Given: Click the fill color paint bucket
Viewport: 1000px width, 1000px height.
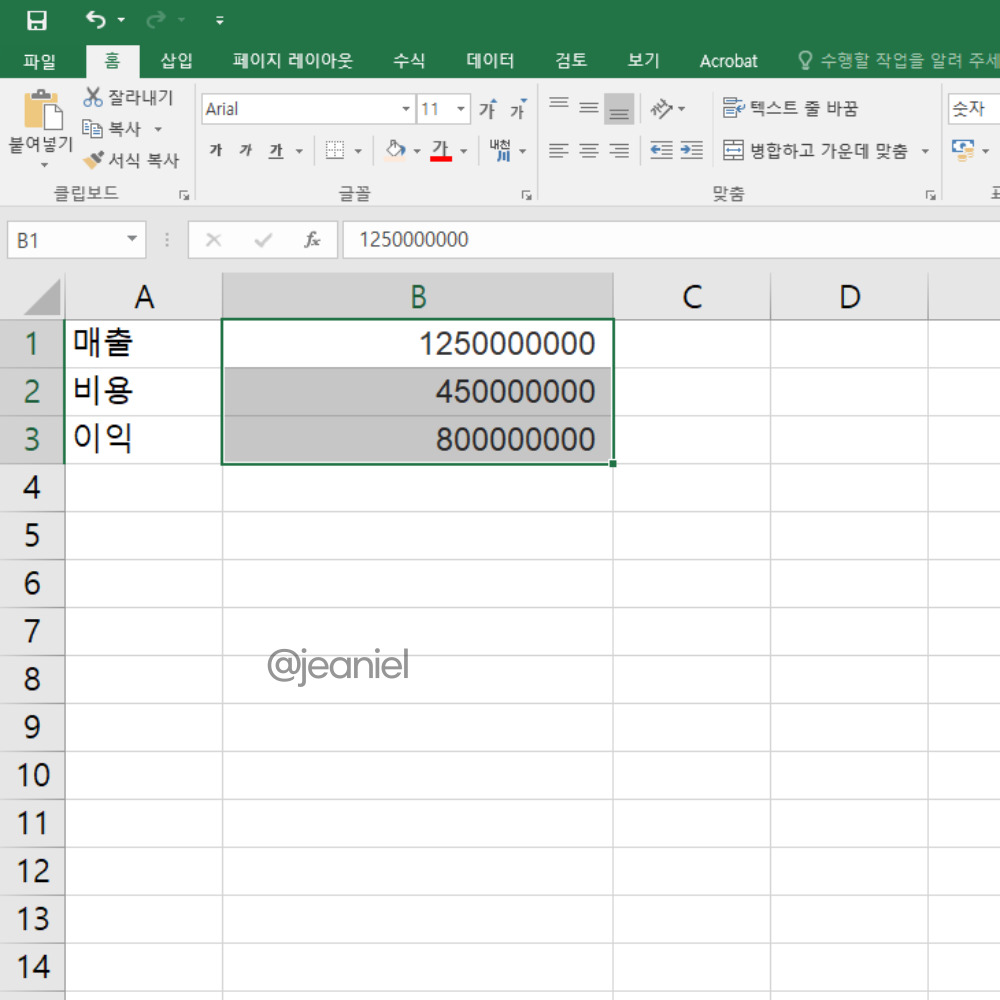Looking at the screenshot, I should (x=395, y=151).
